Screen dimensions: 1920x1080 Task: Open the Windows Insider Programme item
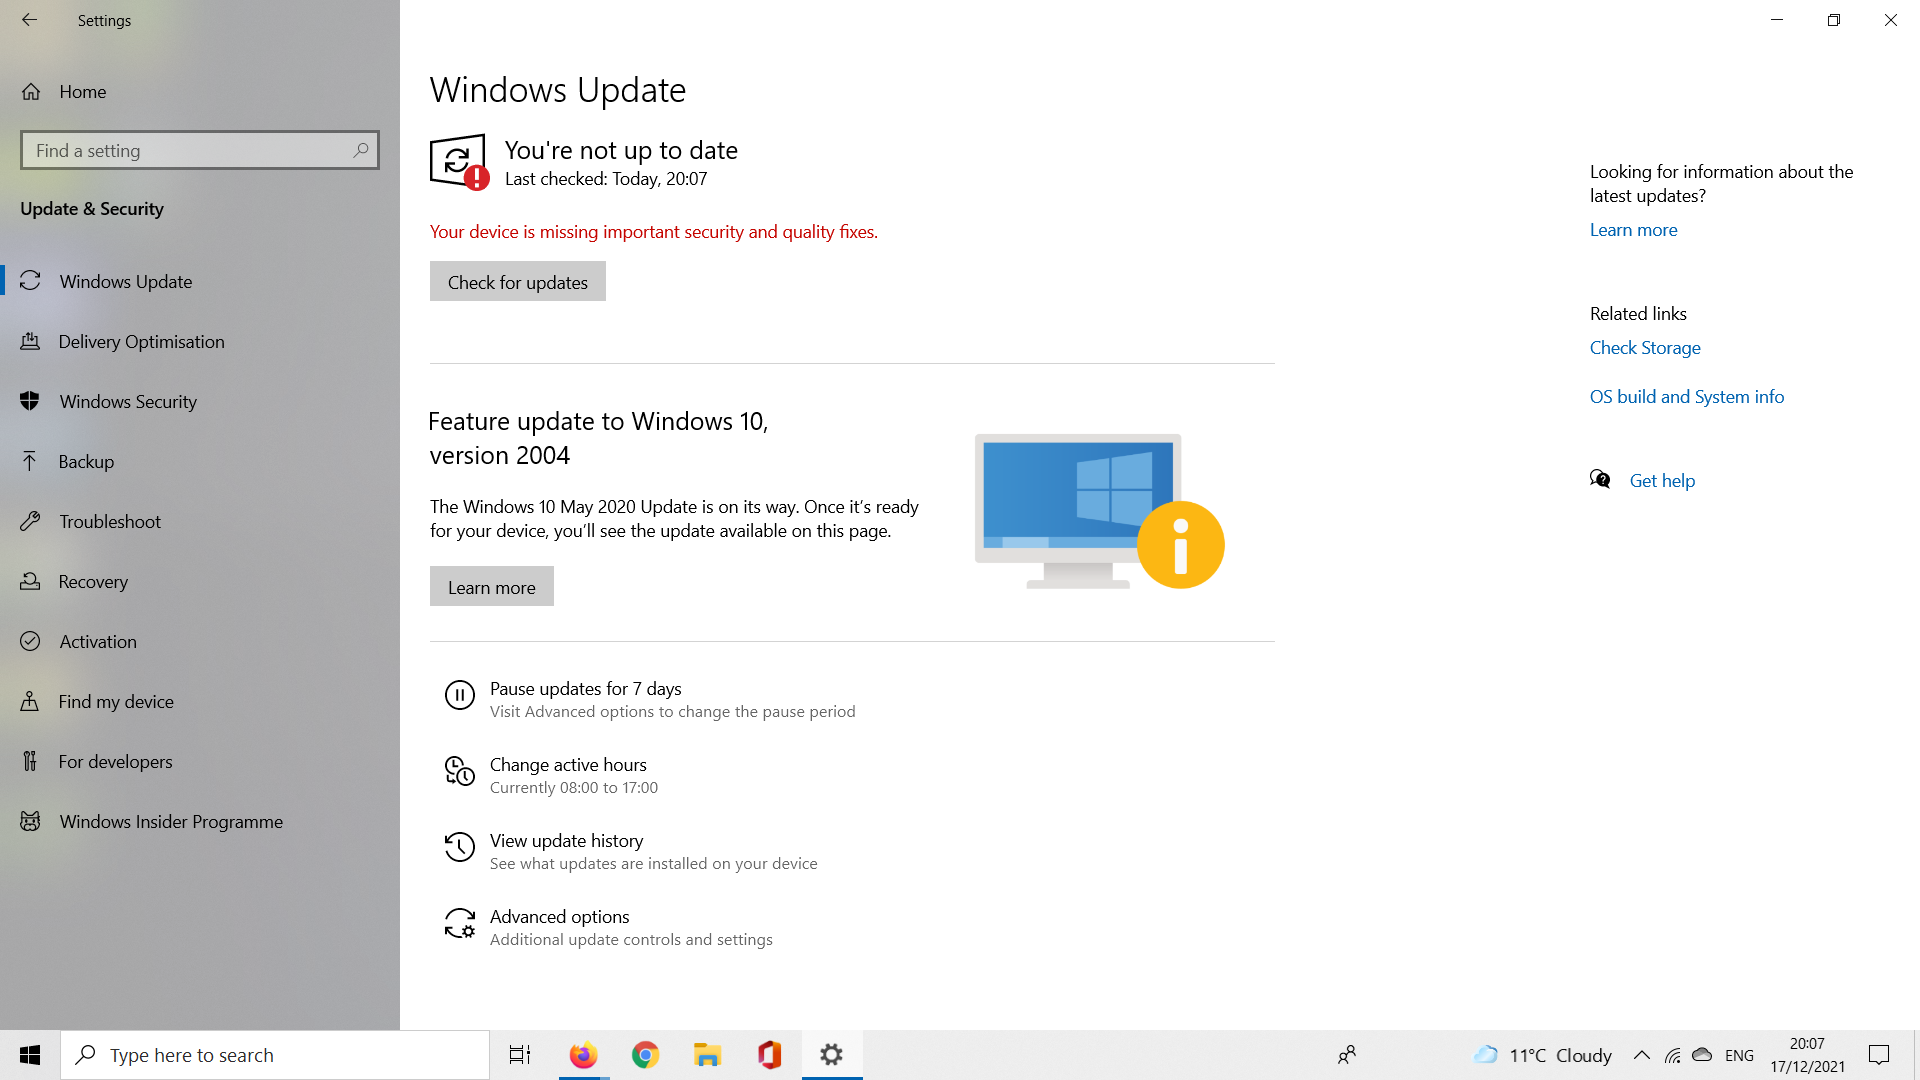tap(170, 822)
